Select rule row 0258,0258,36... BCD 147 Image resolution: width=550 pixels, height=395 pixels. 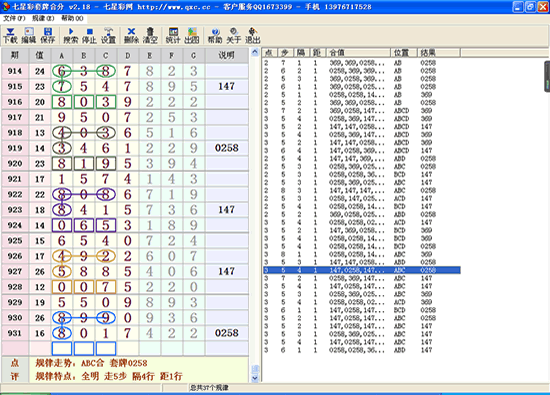362,174
